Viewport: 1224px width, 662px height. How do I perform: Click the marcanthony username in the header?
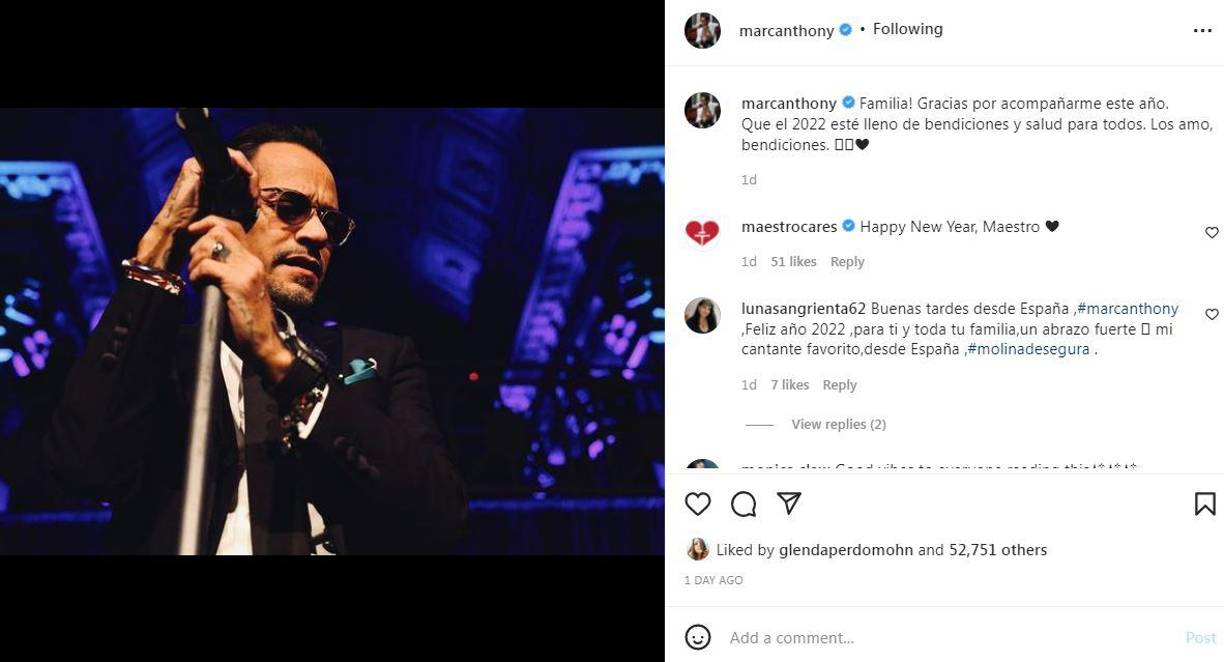coord(786,29)
